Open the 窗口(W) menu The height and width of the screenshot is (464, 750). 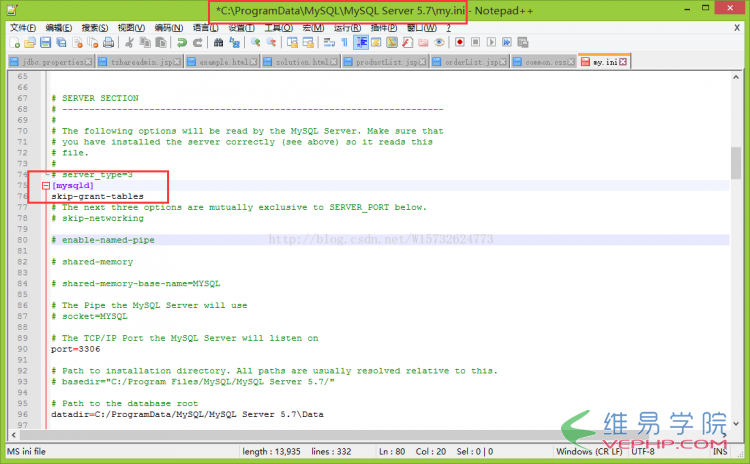coord(421,28)
